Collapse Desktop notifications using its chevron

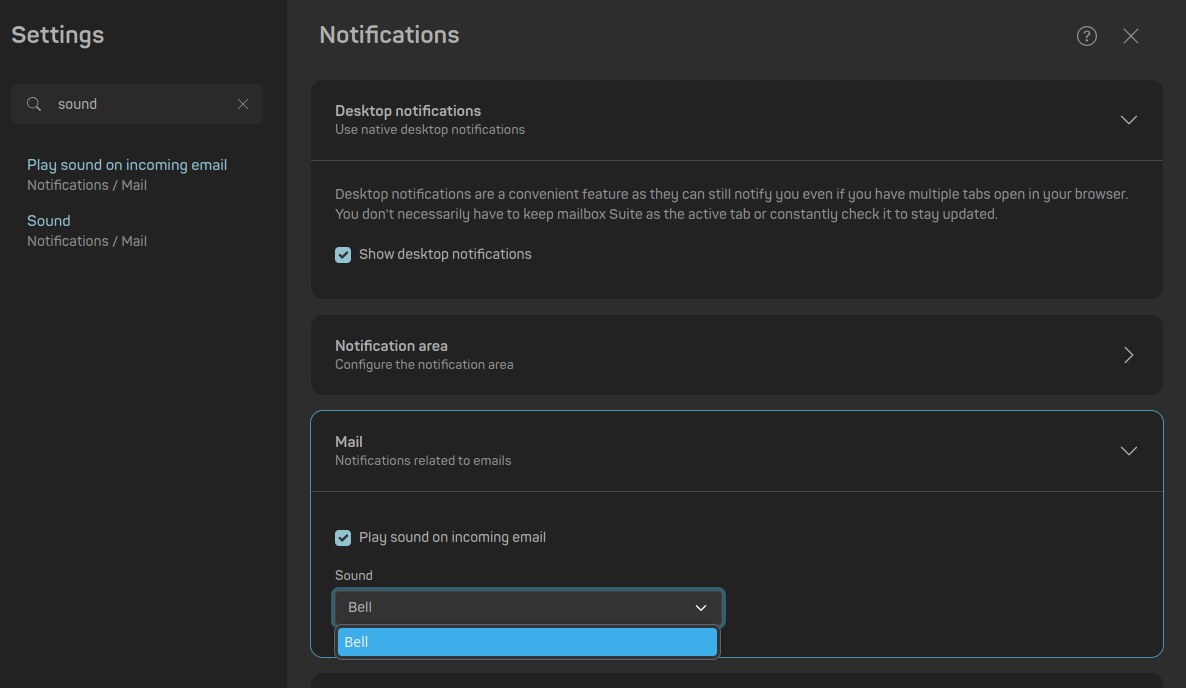click(x=1128, y=120)
